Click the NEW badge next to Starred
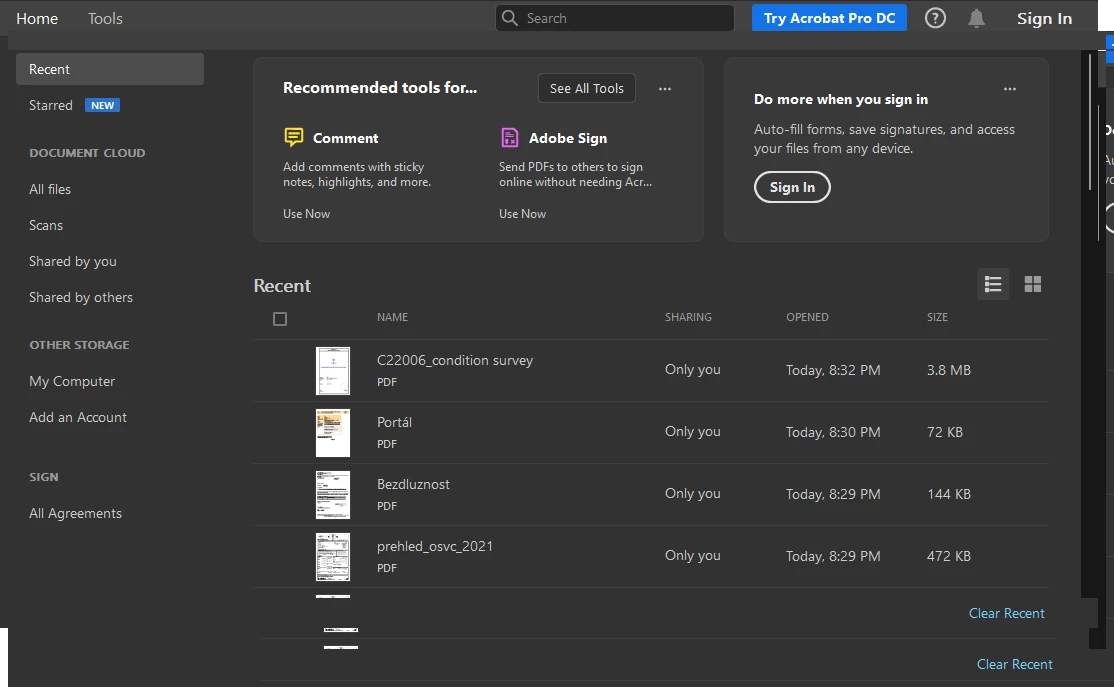The height and width of the screenshot is (687, 1114). pos(102,105)
